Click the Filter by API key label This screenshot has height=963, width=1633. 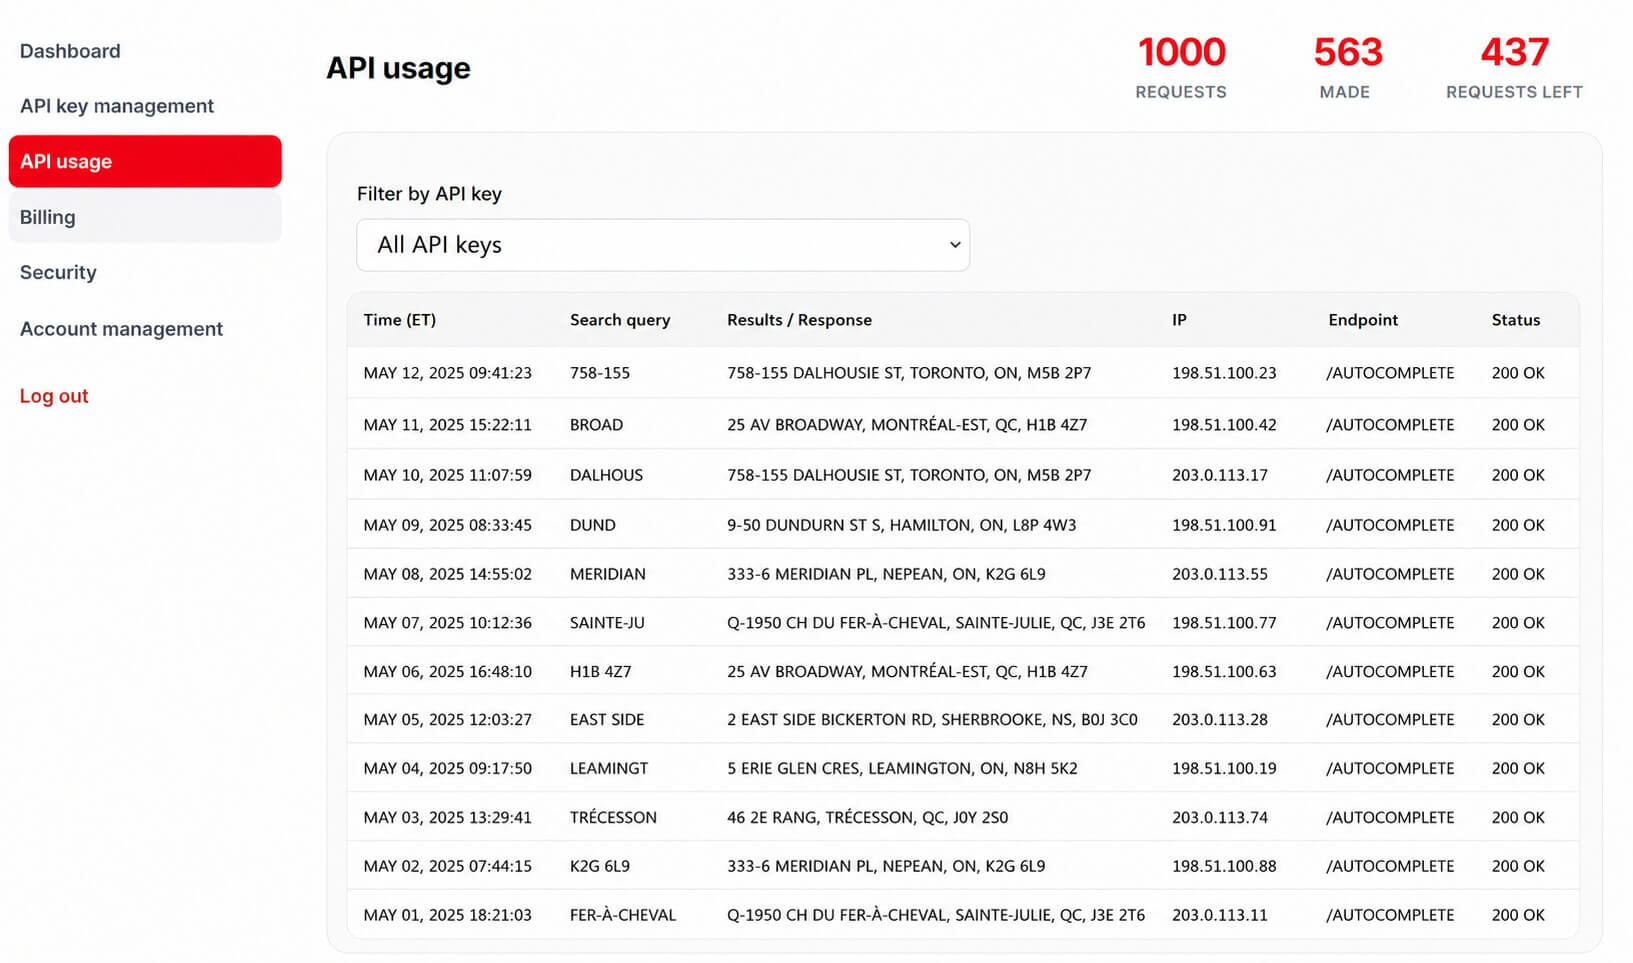[x=429, y=194]
